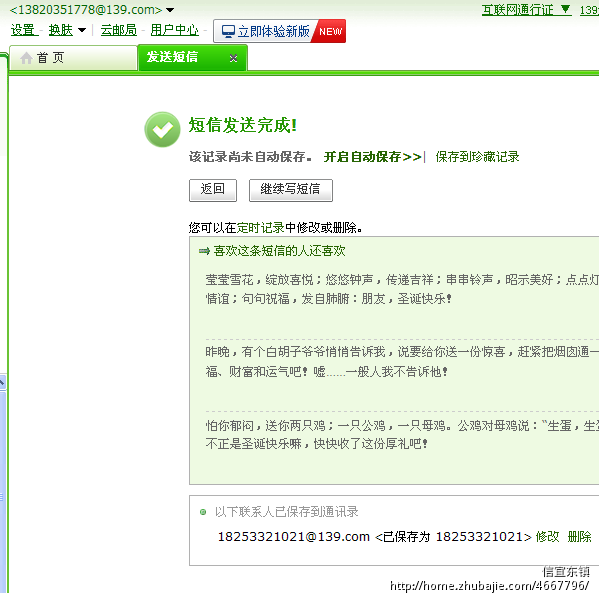The image size is (599, 593).
Task: Open the 换肤 link
Action: pos(61,30)
